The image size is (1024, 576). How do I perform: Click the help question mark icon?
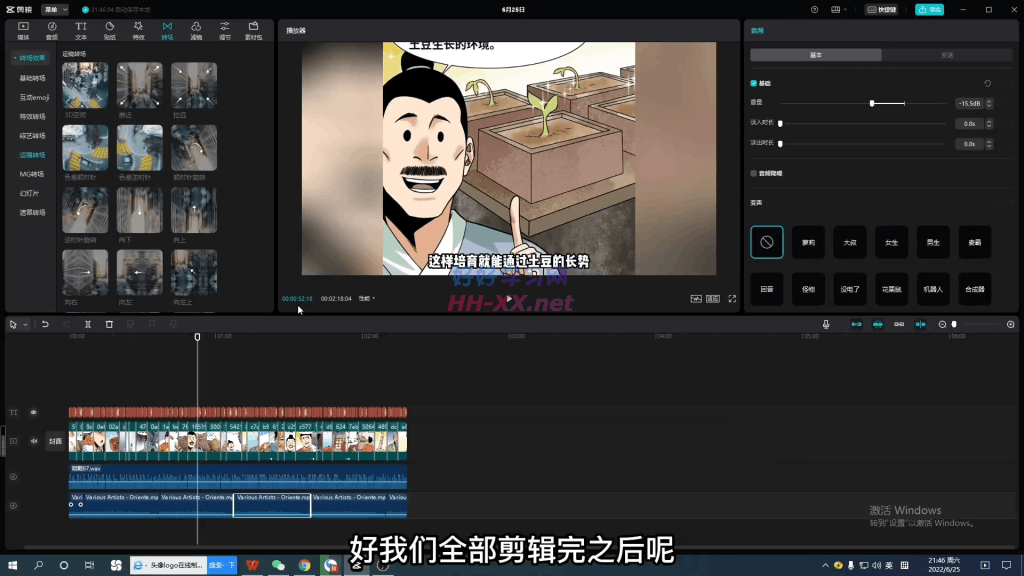[814, 10]
